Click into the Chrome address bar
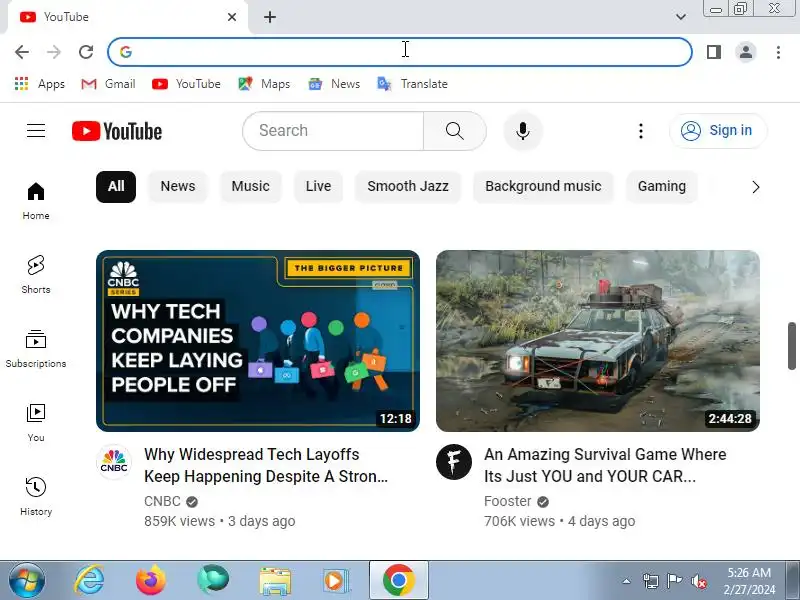Viewport: 800px width, 600px height. [x=399, y=52]
